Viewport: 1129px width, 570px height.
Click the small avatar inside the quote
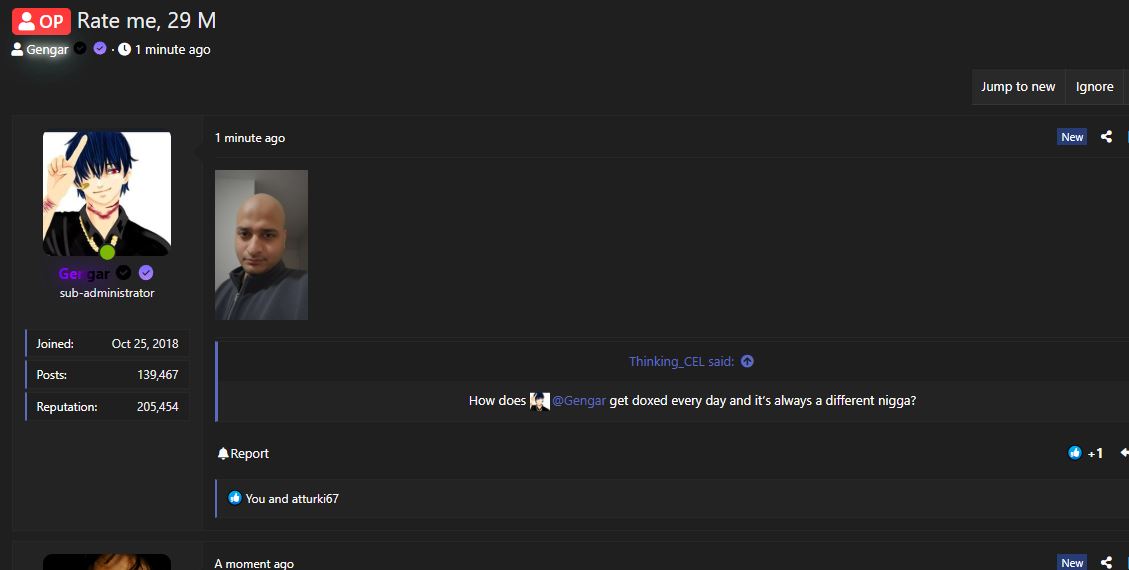[x=539, y=401]
